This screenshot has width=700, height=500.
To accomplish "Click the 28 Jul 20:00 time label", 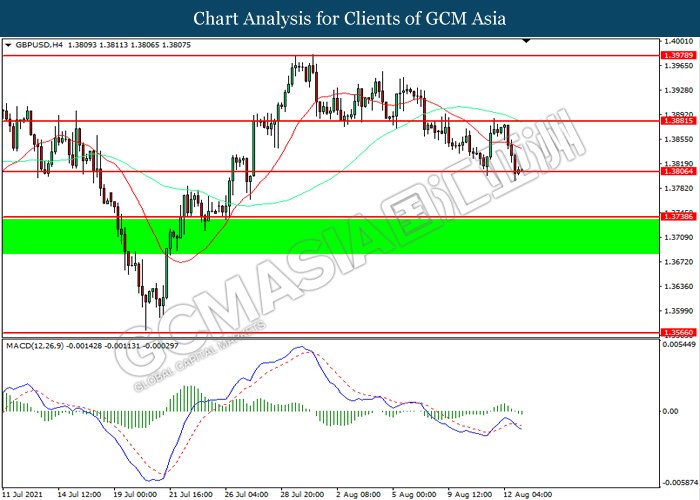I will (x=302, y=495).
